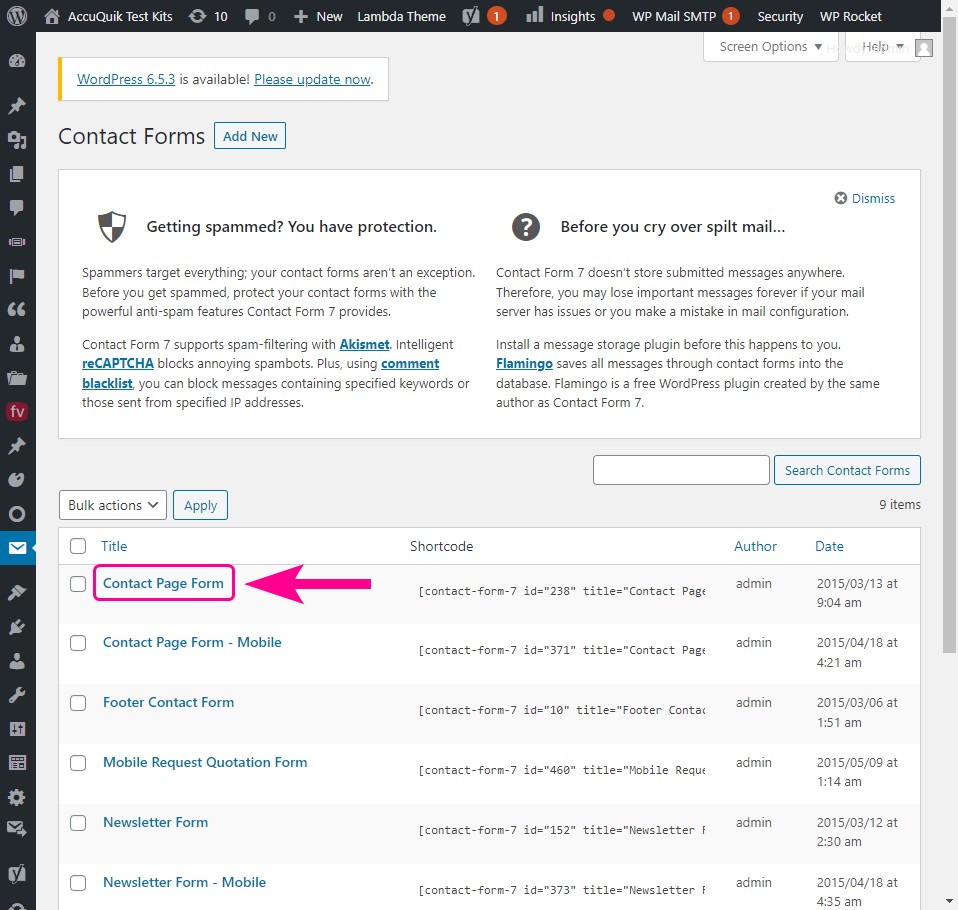The image size is (958, 910).
Task: Open the Flamingo plugin link
Action: (x=524, y=364)
